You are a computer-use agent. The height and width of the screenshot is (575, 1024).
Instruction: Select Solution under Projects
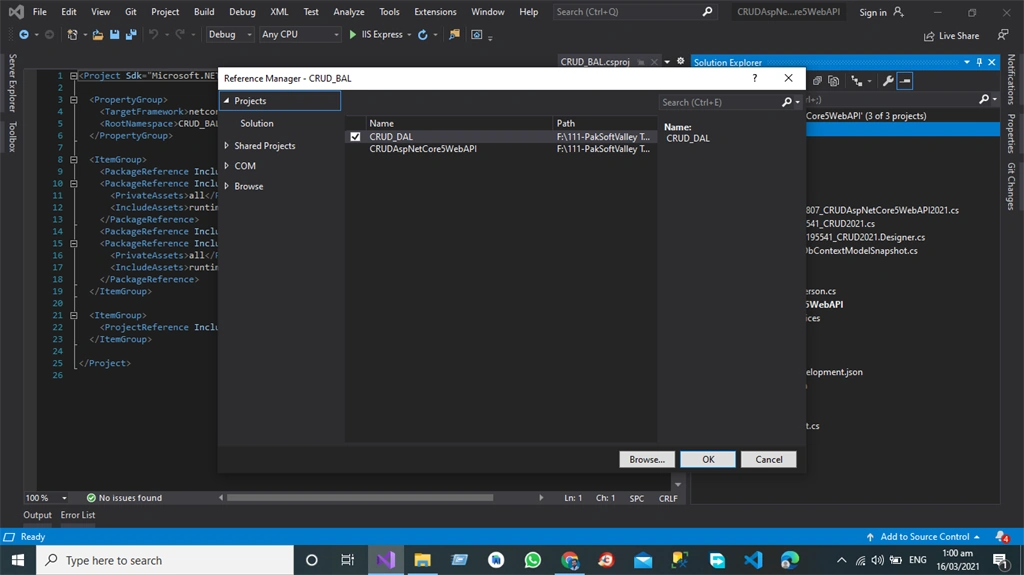257,123
